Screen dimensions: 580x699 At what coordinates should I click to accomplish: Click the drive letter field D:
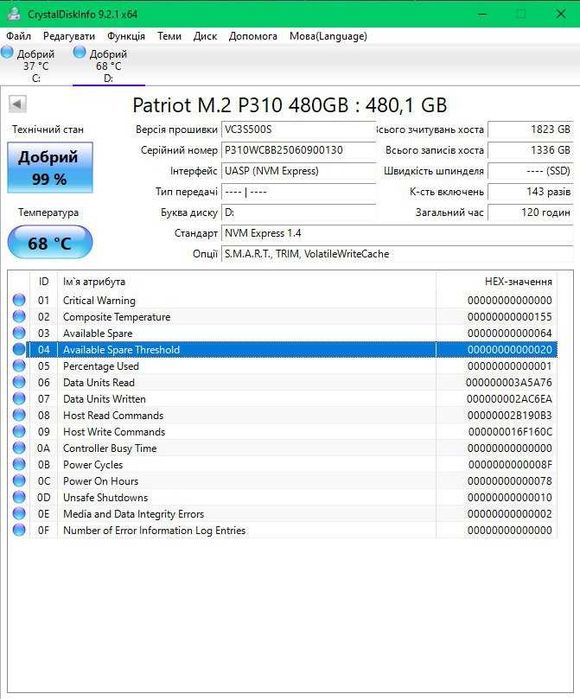pyautogui.click(x=298, y=212)
